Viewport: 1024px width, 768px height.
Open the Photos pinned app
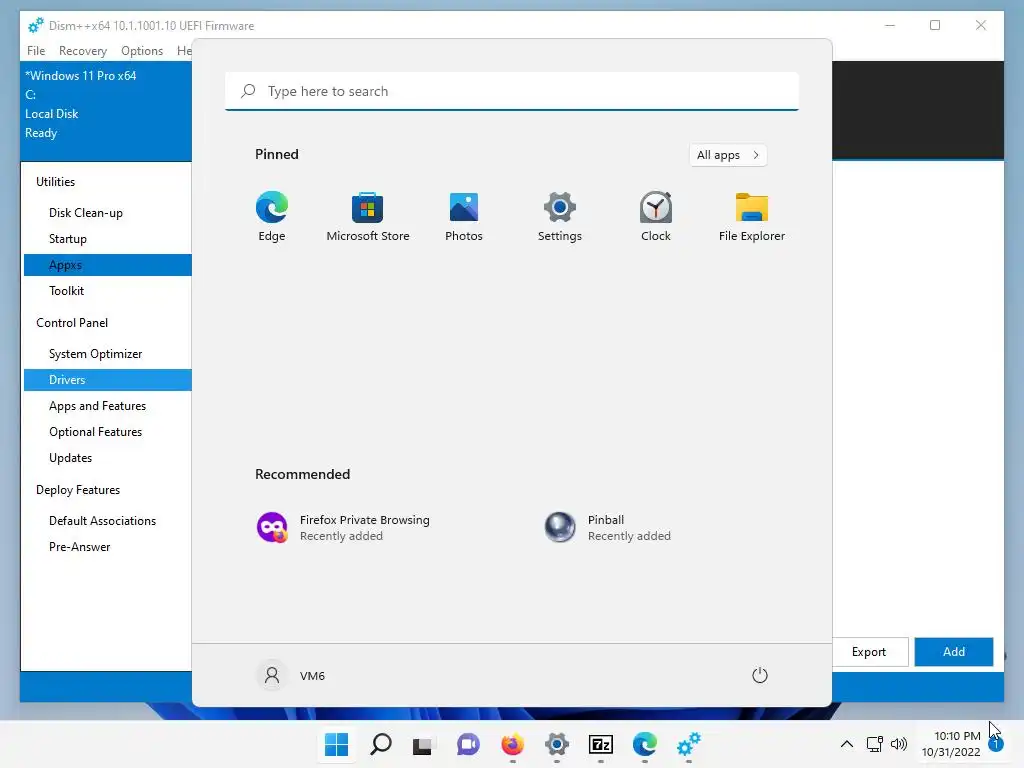point(464,217)
